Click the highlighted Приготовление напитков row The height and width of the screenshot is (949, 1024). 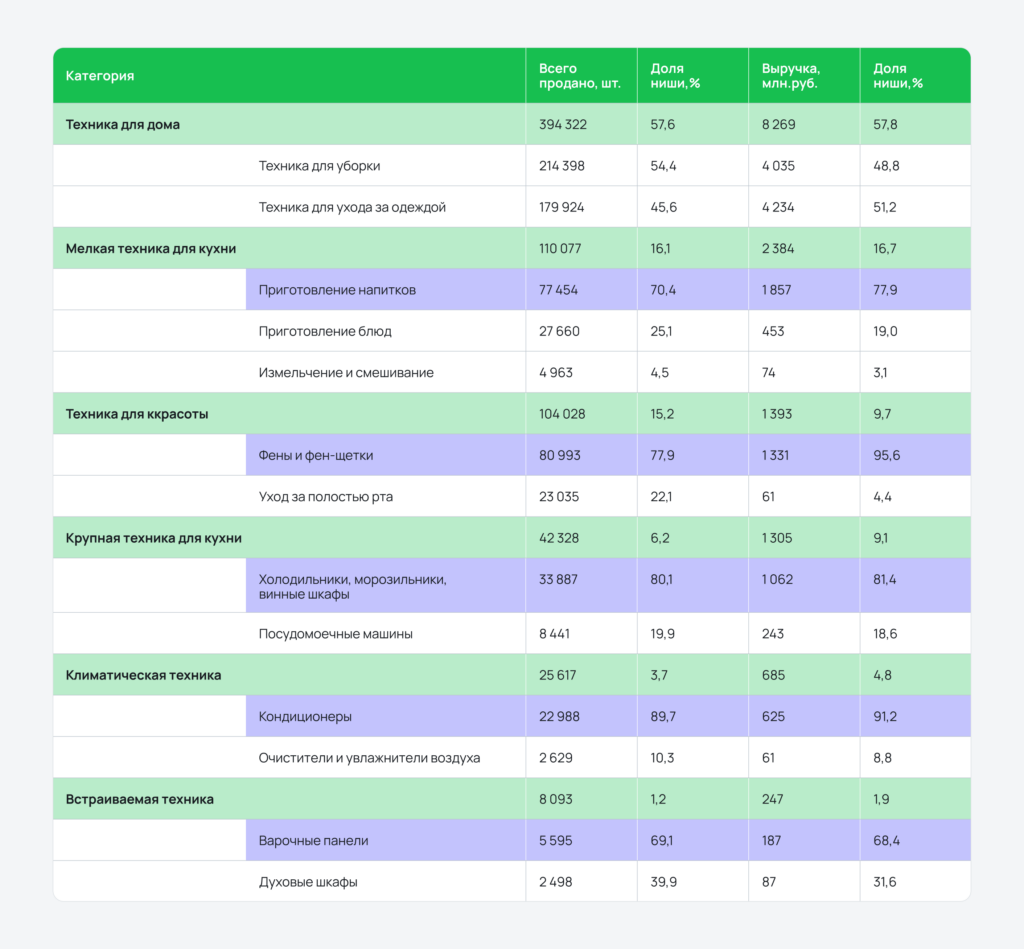[x=337, y=290]
